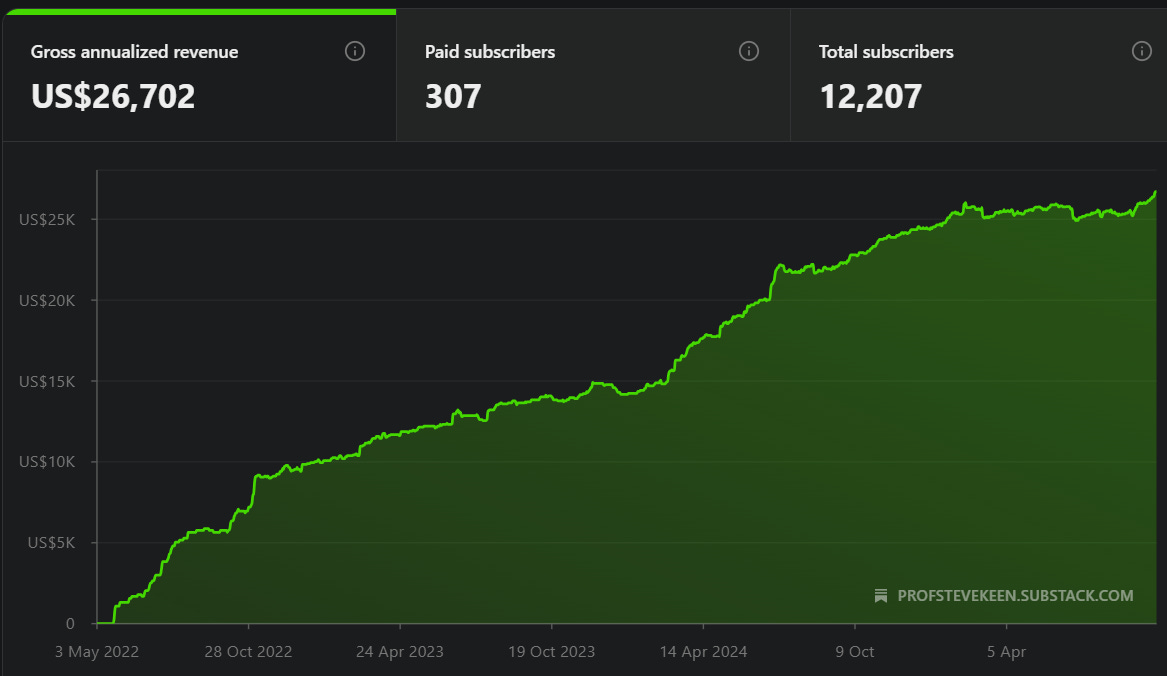Click the US$25K y-axis label
Screen dimensions: 1167x676
(47, 220)
